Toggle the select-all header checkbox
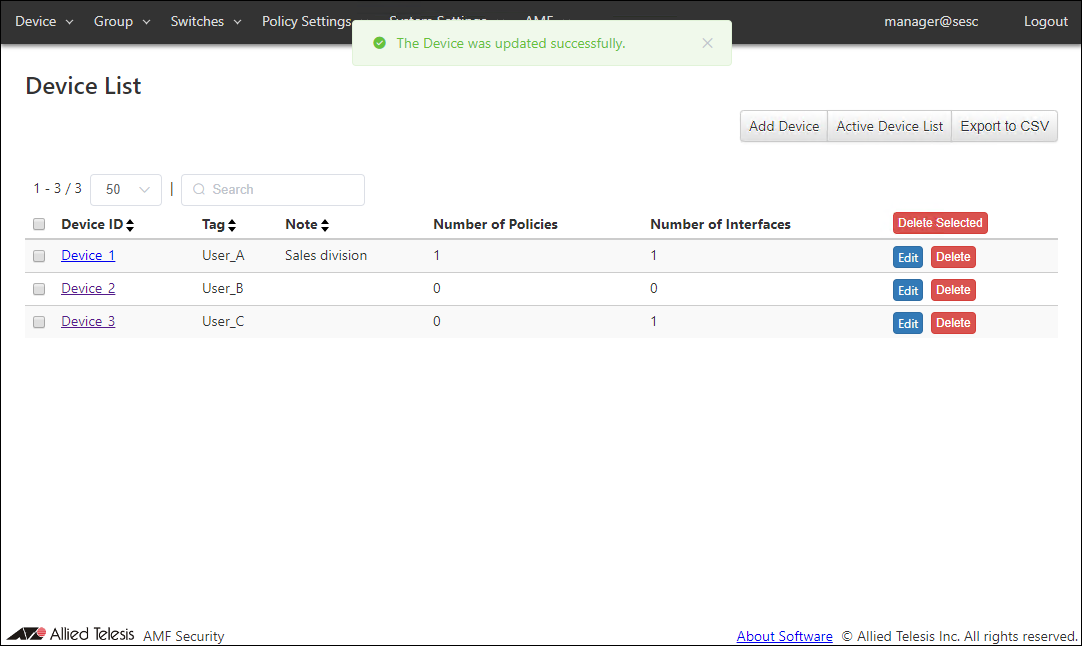The width and height of the screenshot is (1082, 646). point(39,224)
